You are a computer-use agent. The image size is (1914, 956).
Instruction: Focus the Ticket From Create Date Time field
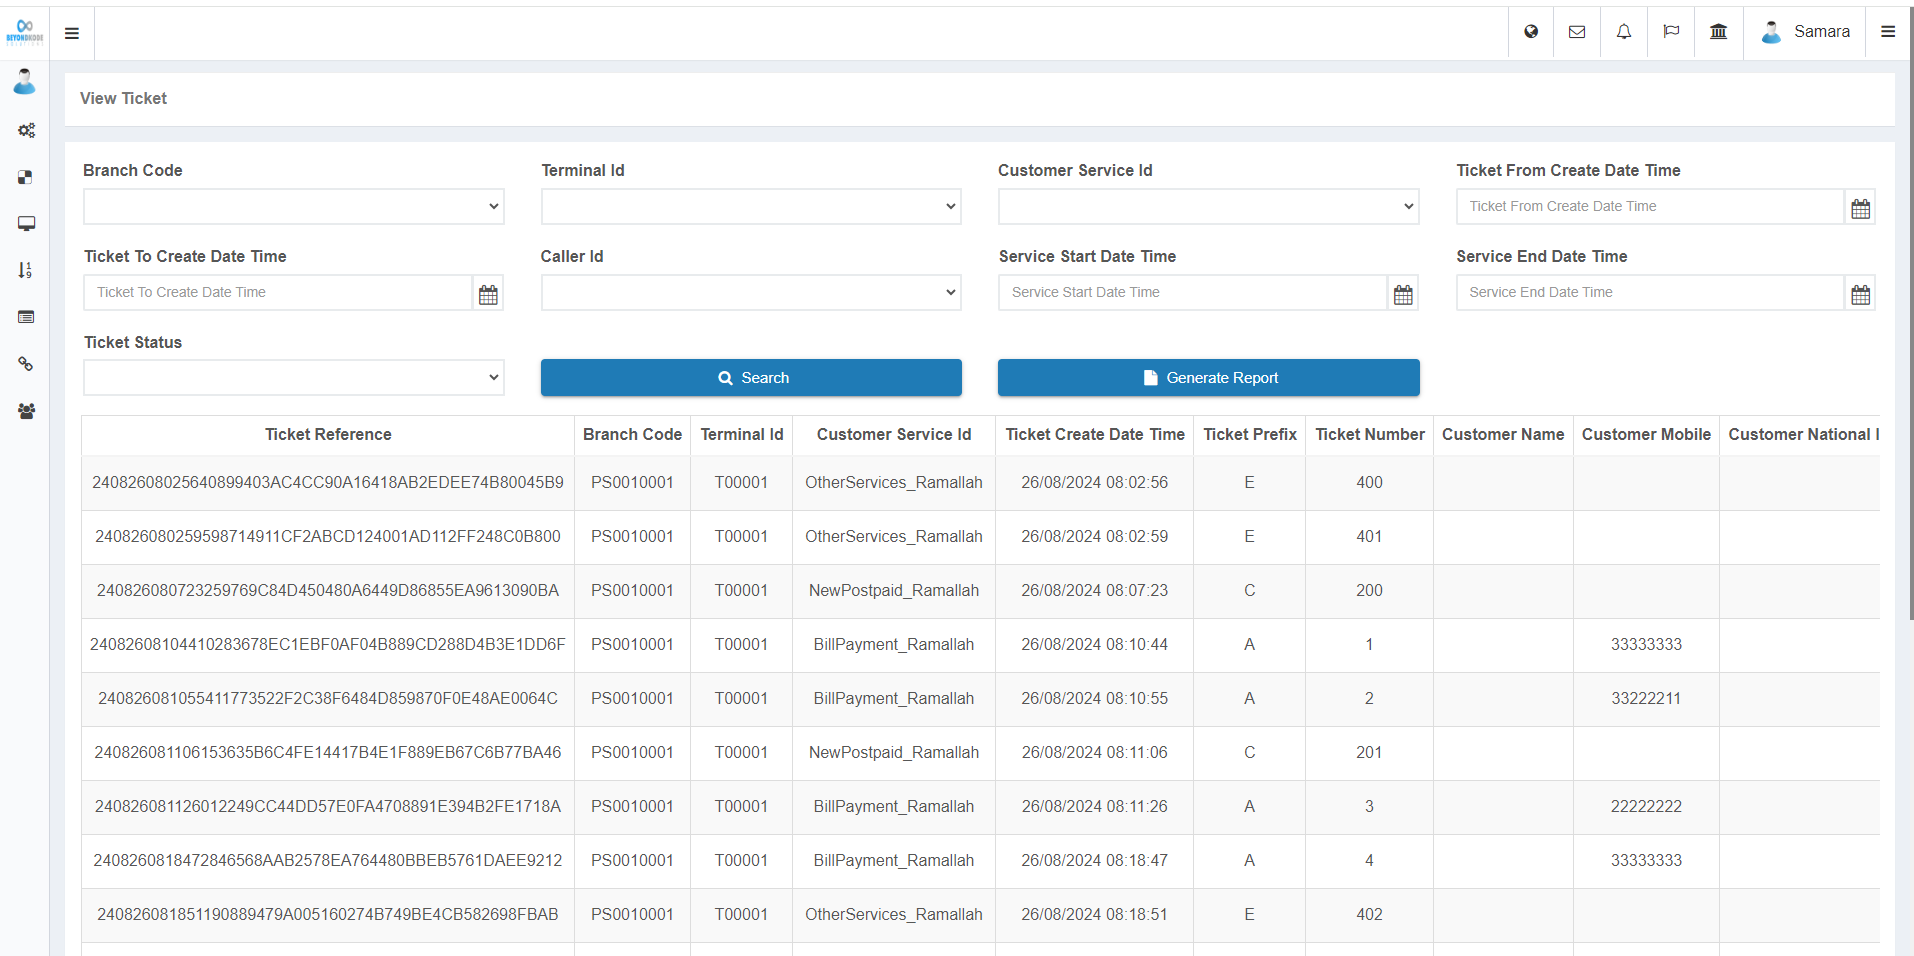point(1650,207)
